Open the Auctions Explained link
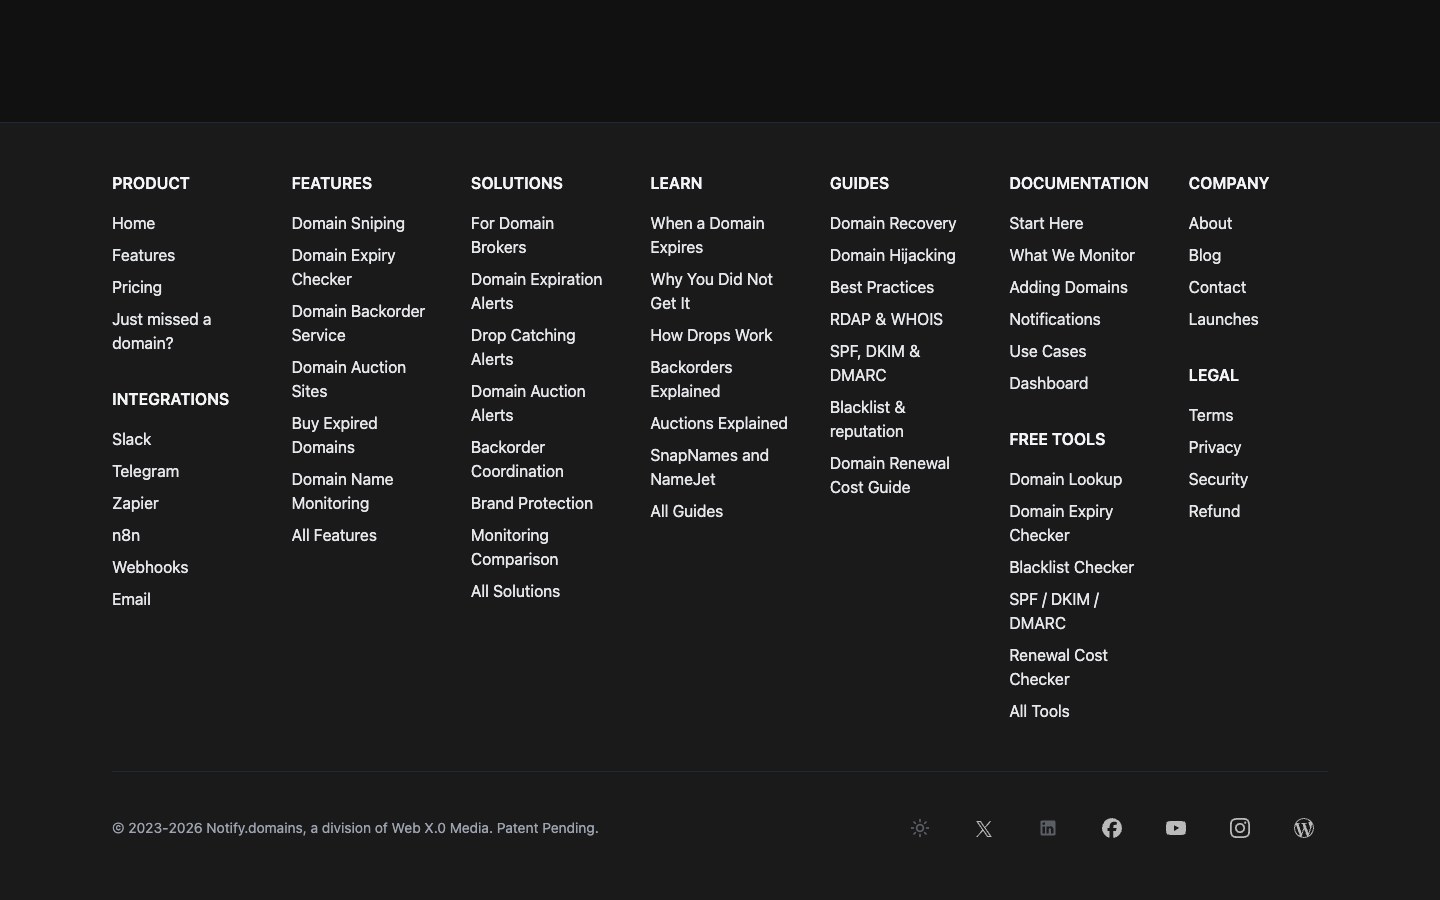Screen dimensions: 1440x900 click(719, 423)
